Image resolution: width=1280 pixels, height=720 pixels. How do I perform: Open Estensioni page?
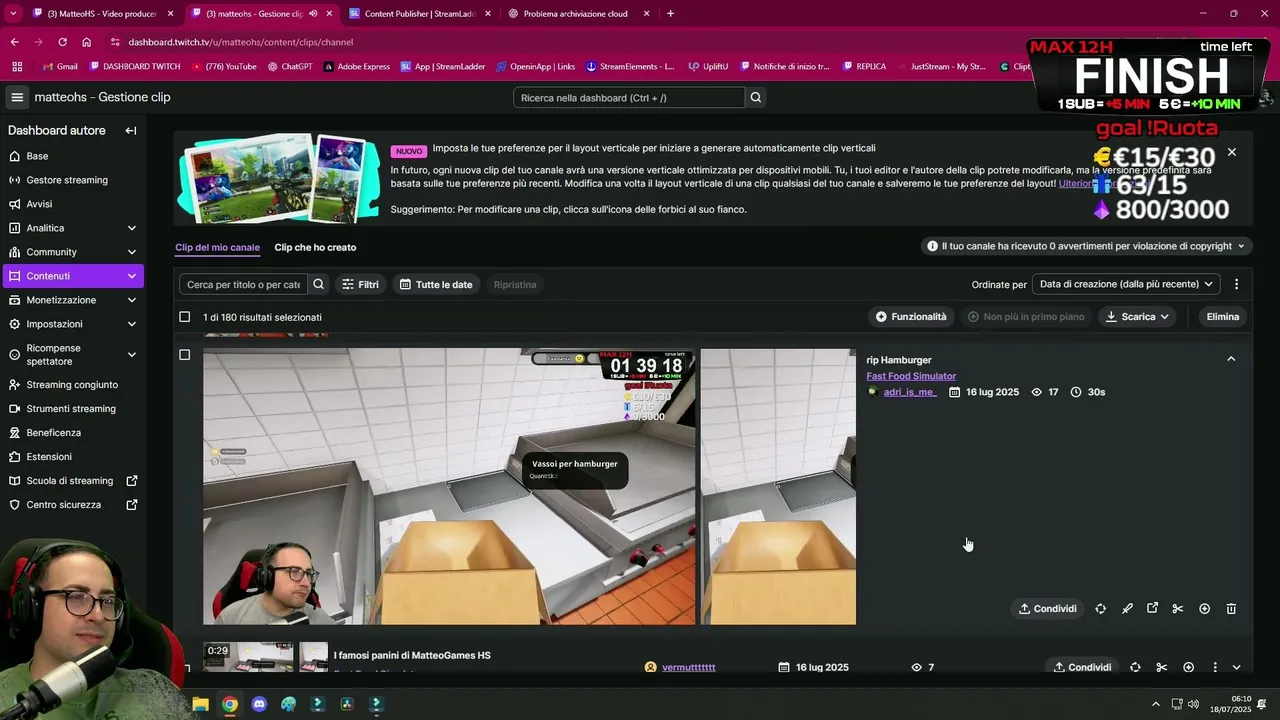tap(48, 457)
